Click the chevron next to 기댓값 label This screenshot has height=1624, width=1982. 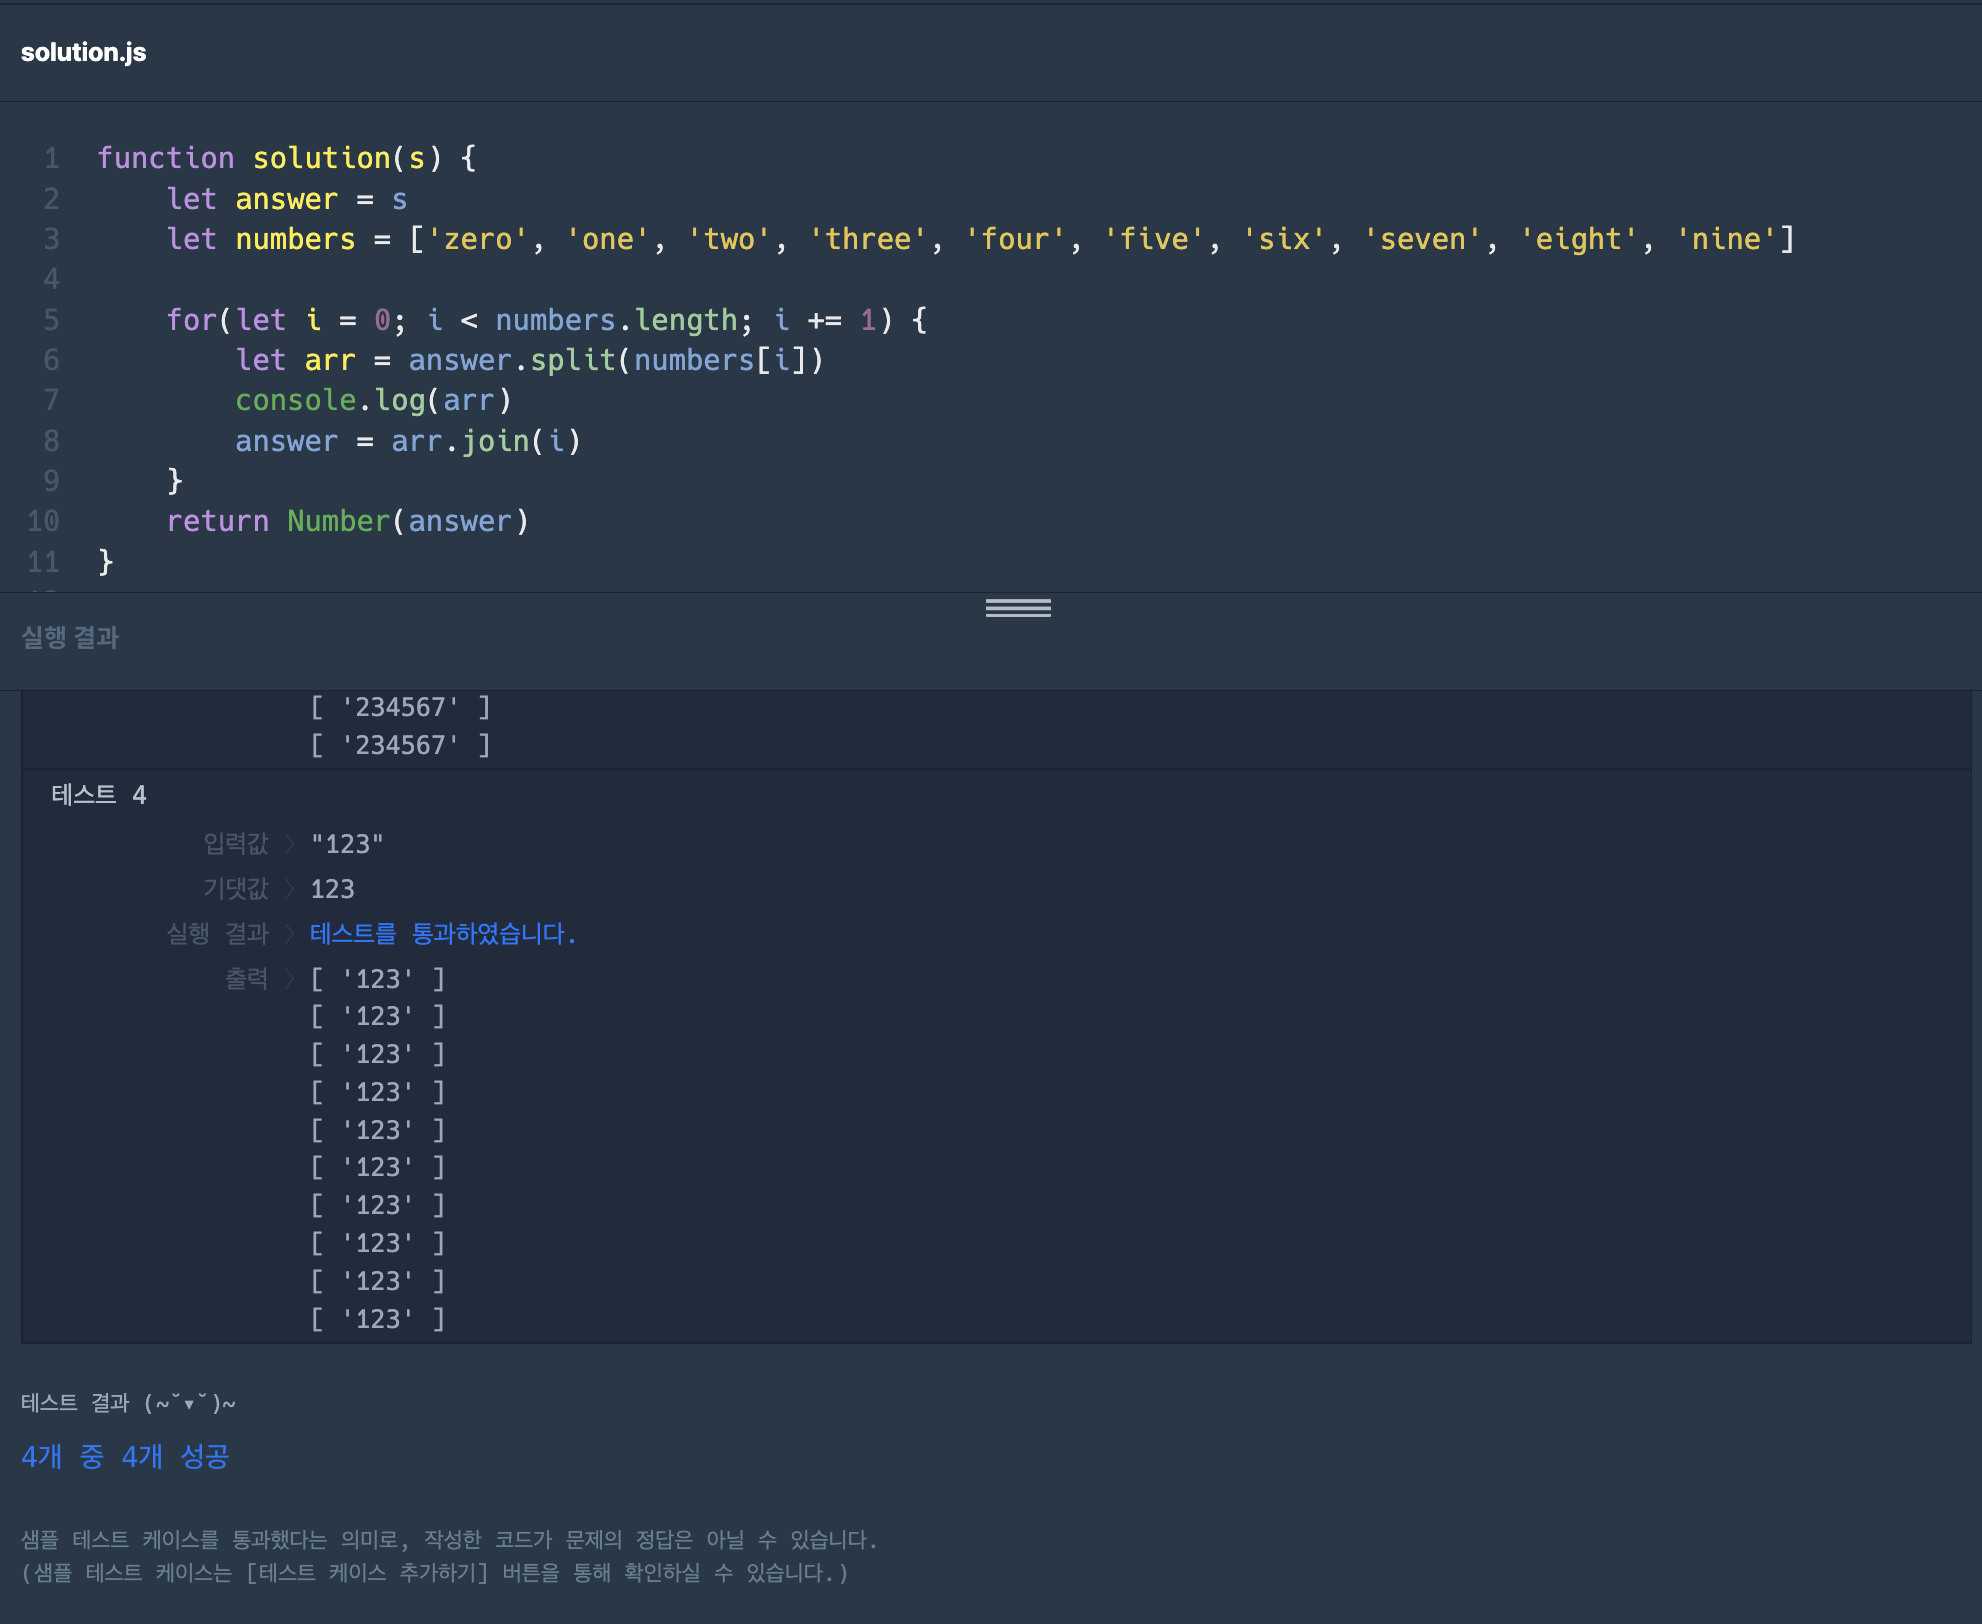click(290, 888)
